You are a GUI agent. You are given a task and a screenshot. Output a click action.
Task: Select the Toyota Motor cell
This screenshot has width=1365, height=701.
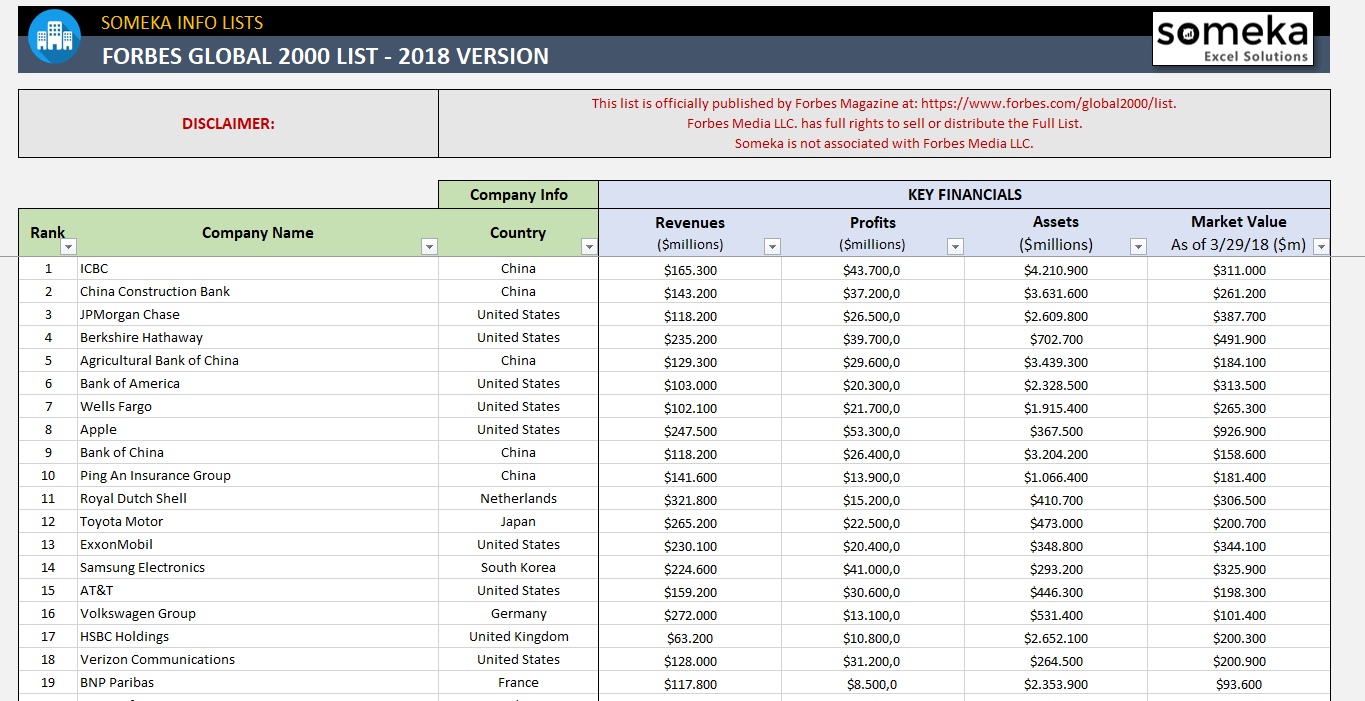click(258, 522)
